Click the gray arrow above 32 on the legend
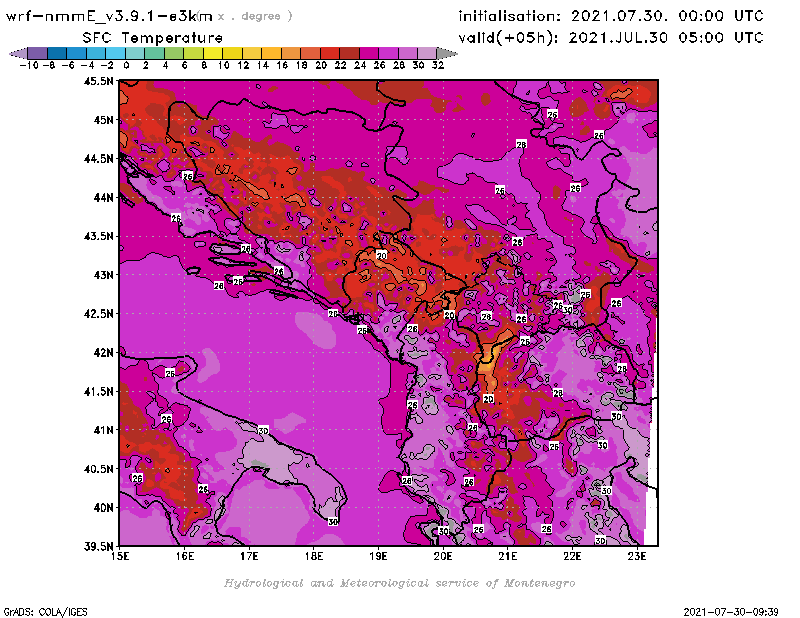The width and height of the screenshot is (800, 618). coord(447,53)
